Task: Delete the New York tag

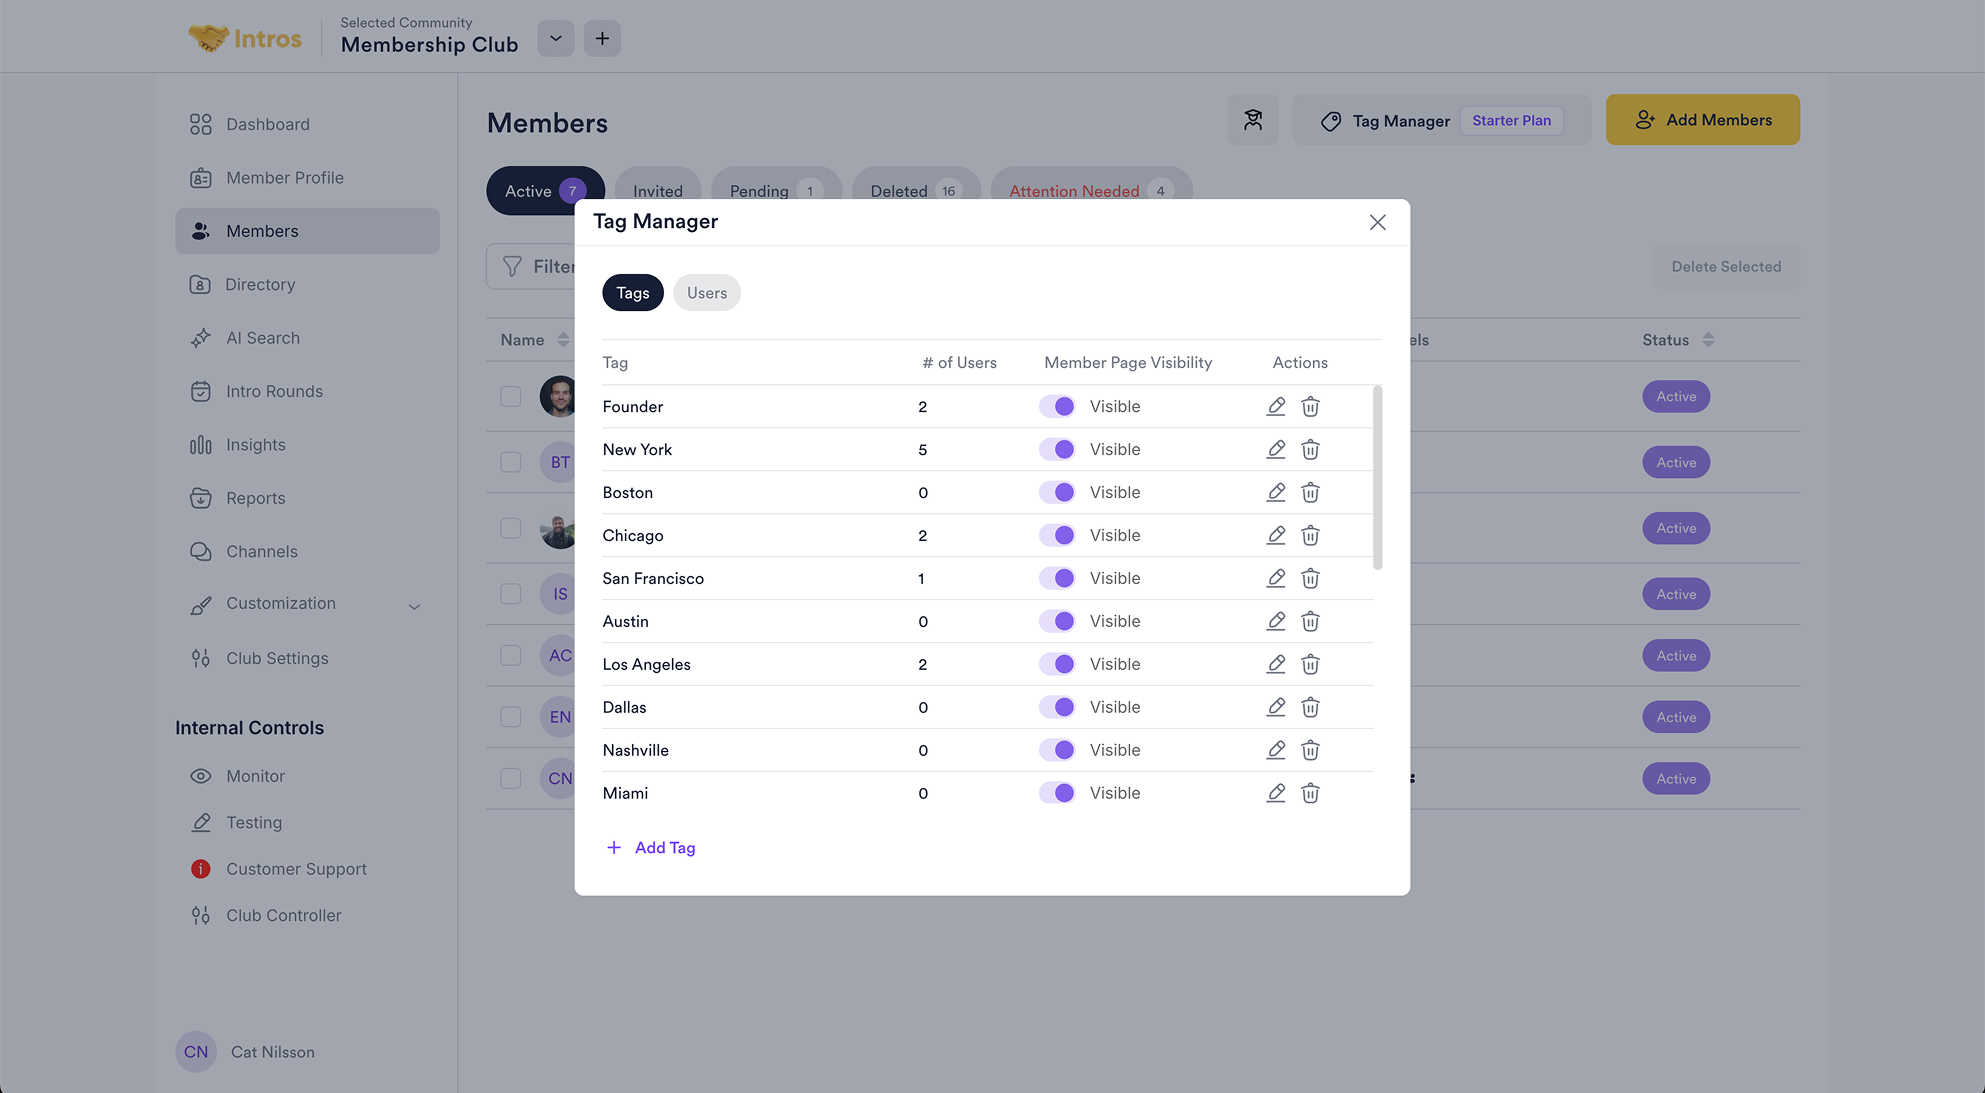Action: coord(1310,449)
